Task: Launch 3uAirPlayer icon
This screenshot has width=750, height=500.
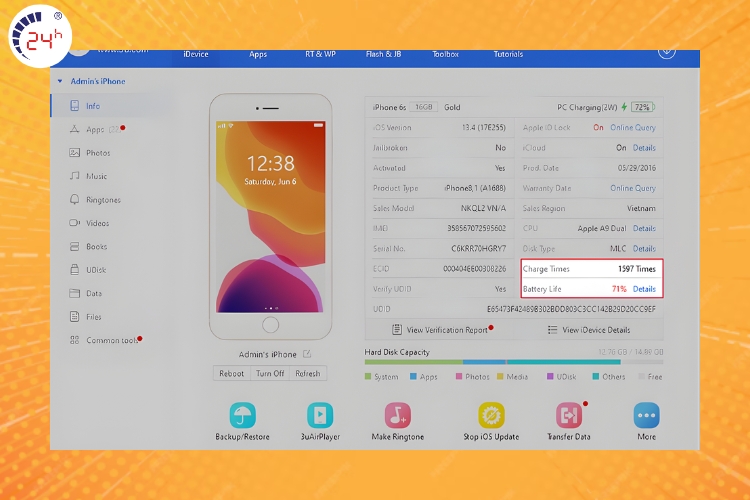Action: [x=320, y=415]
